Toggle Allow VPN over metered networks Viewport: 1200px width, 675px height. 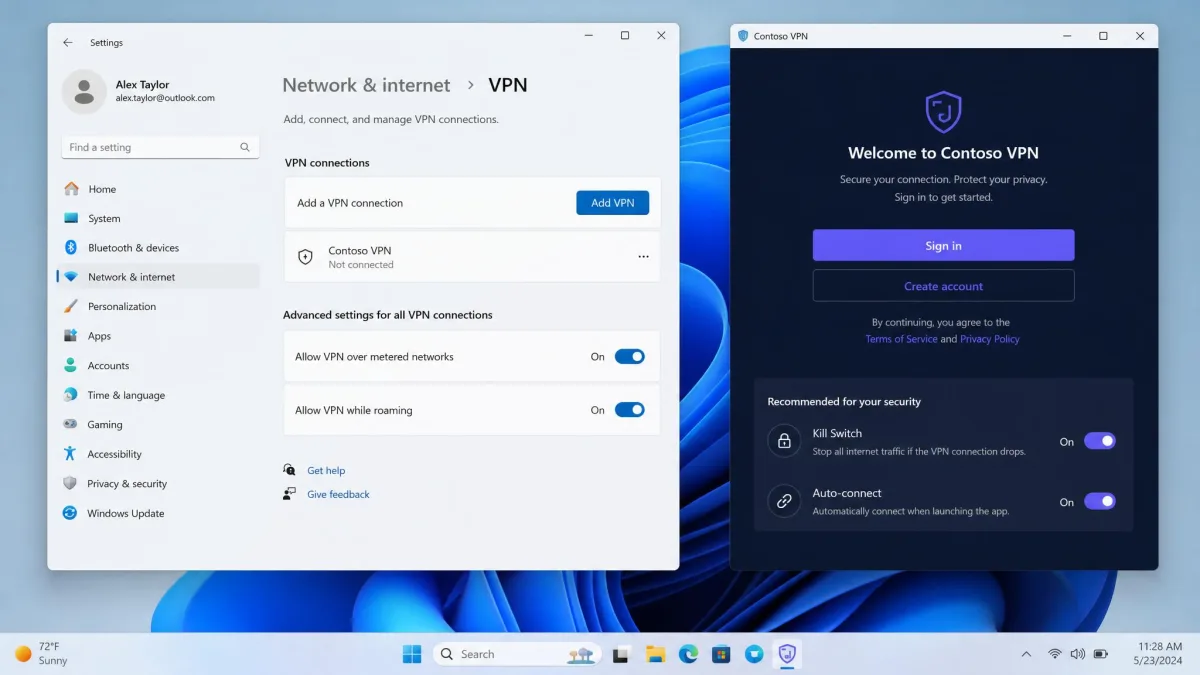(x=629, y=357)
